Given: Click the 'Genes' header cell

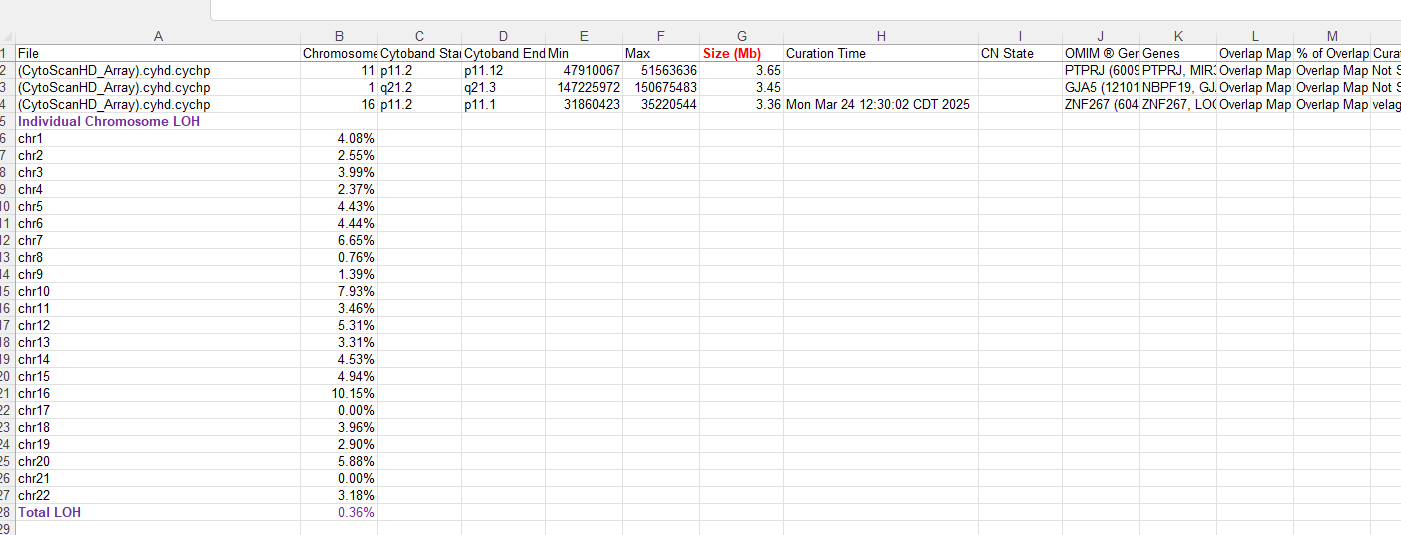Looking at the screenshot, I should [1178, 53].
